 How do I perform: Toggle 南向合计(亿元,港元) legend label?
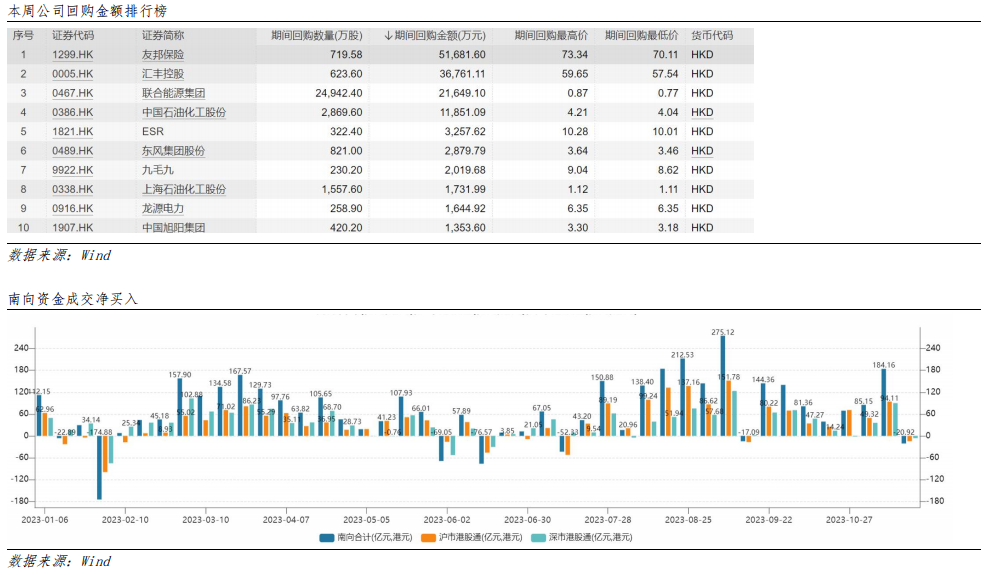375,538
